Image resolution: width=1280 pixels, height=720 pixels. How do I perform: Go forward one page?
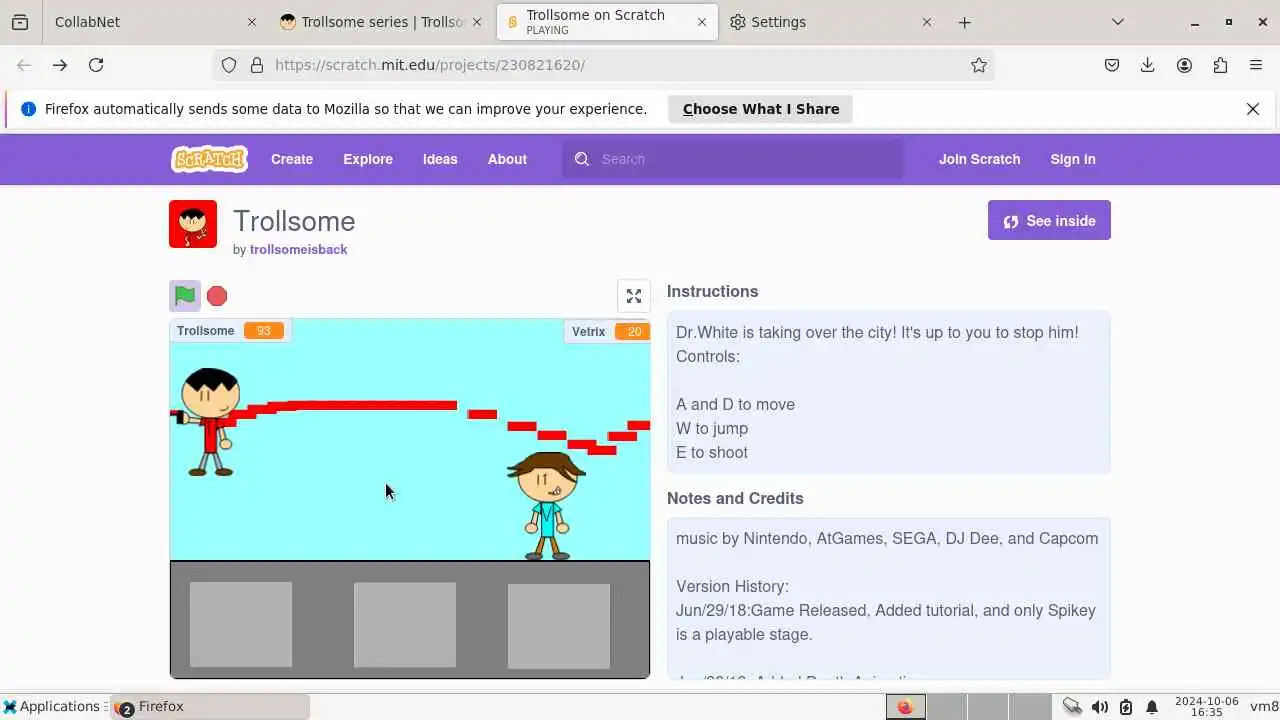tap(60, 65)
